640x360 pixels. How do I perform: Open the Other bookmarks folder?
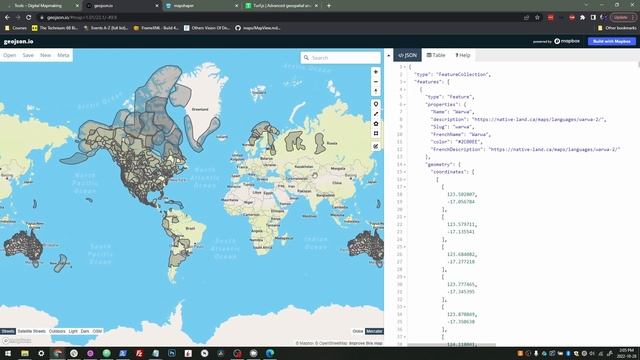pos(617,28)
